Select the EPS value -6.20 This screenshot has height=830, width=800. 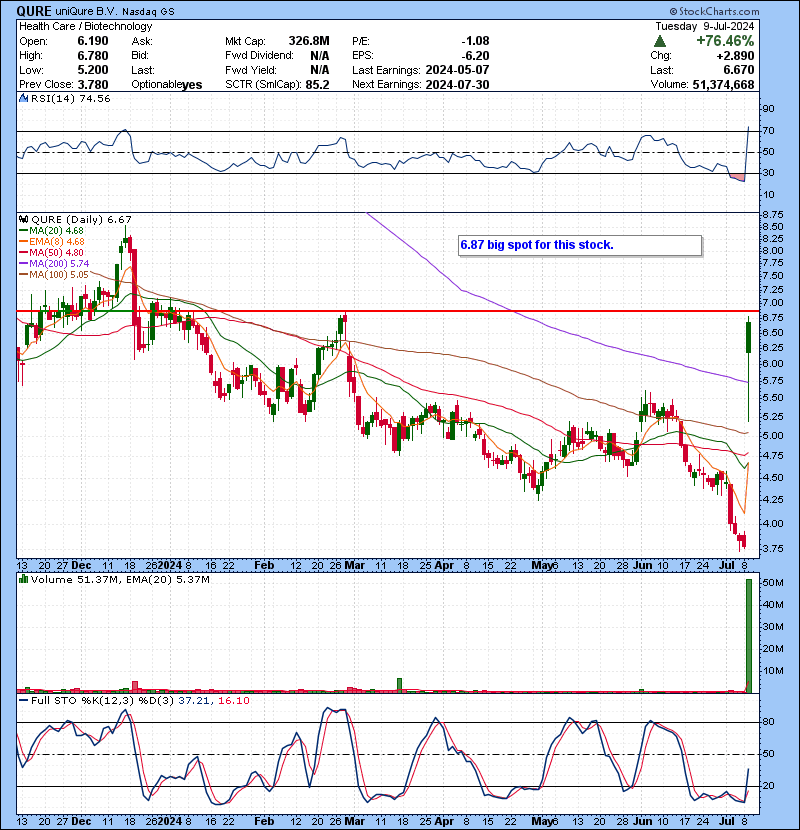point(475,56)
